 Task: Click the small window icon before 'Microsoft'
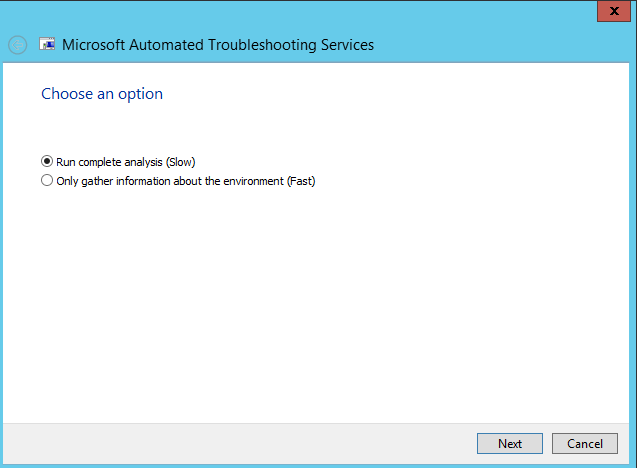(47, 44)
